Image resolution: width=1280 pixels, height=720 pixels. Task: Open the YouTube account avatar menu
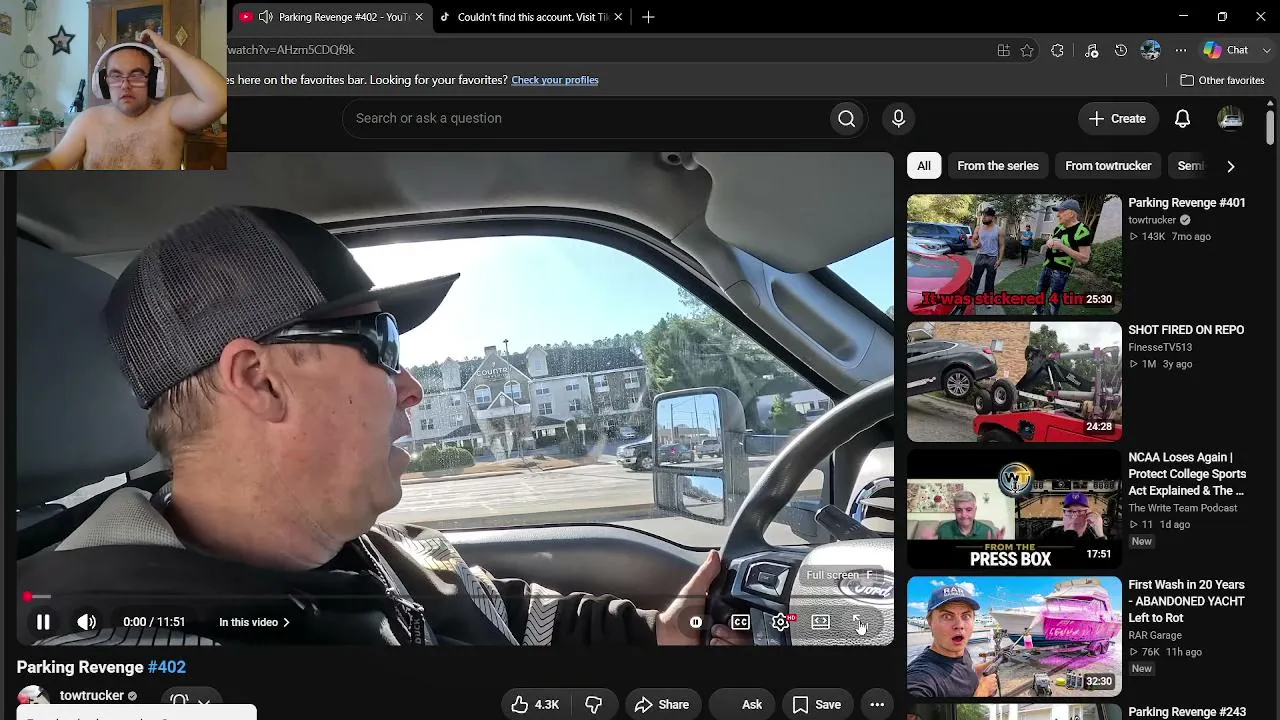[x=1230, y=118]
